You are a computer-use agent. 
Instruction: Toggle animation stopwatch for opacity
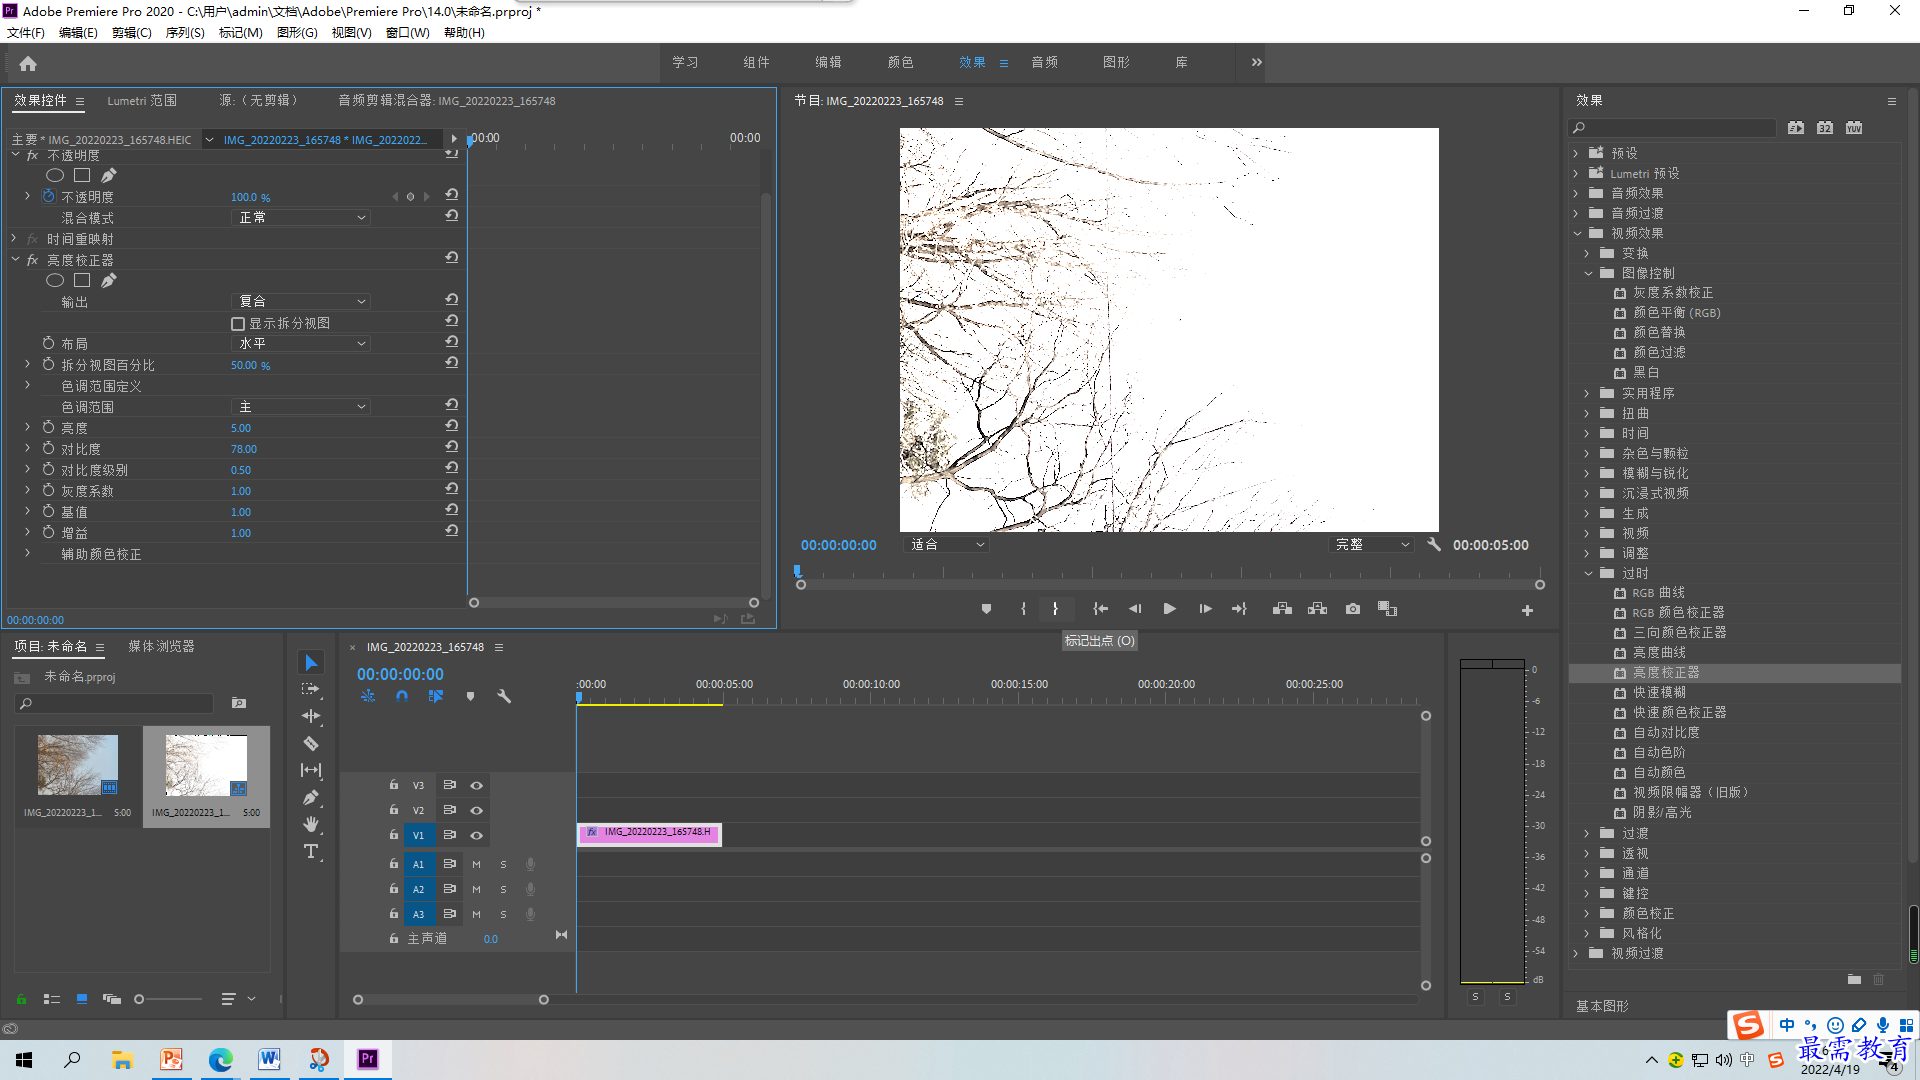[x=48, y=196]
